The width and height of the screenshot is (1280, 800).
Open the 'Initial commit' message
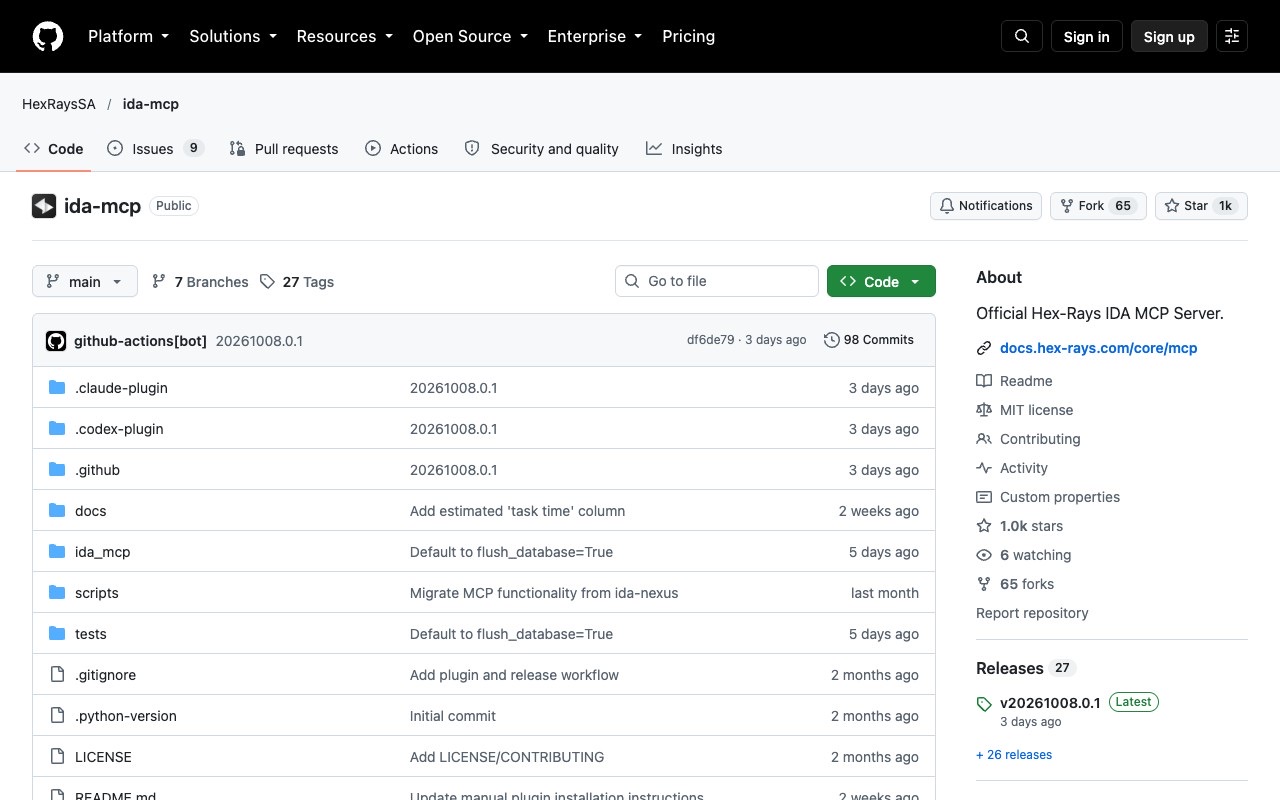(453, 716)
